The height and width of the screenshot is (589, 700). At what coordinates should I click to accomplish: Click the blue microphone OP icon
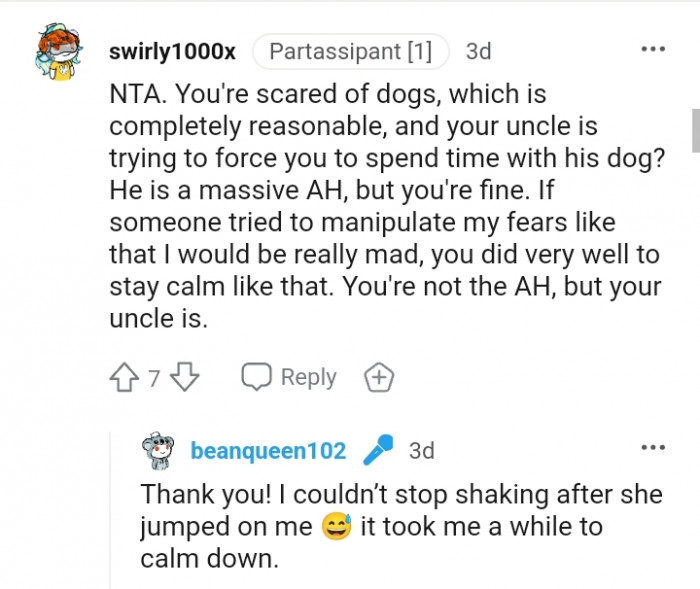click(x=379, y=451)
